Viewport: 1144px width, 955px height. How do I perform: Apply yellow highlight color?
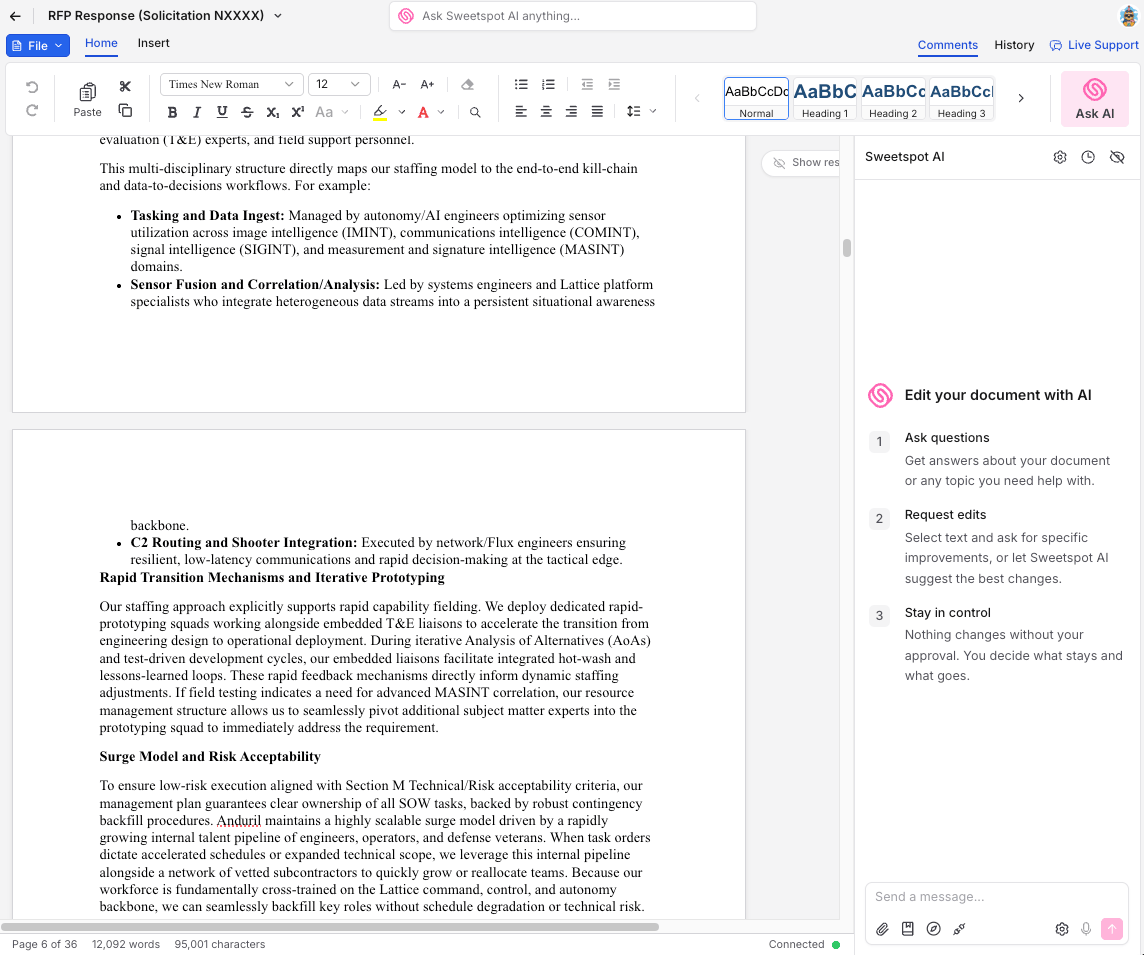[380, 112]
